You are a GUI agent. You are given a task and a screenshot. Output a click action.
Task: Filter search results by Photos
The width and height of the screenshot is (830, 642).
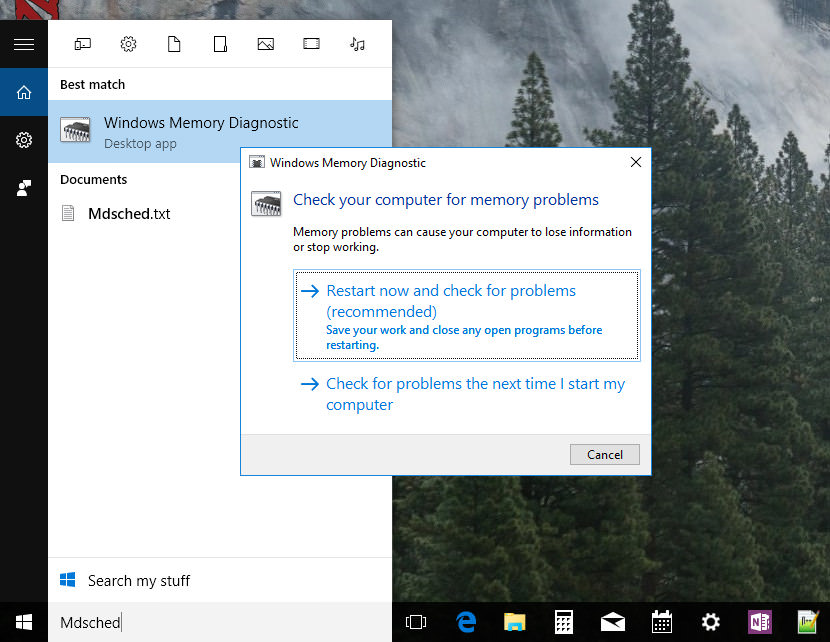(x=266, y=44)
